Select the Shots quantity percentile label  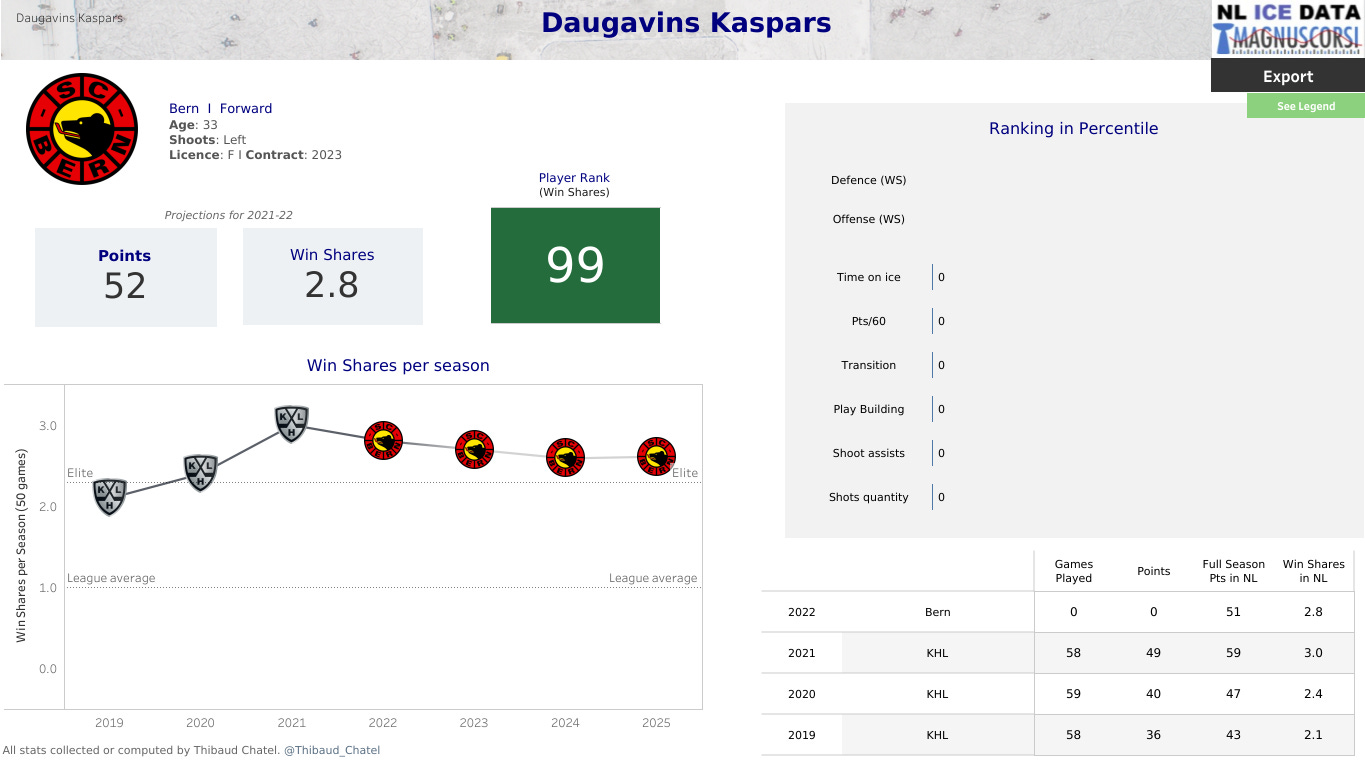pos(868,497)
